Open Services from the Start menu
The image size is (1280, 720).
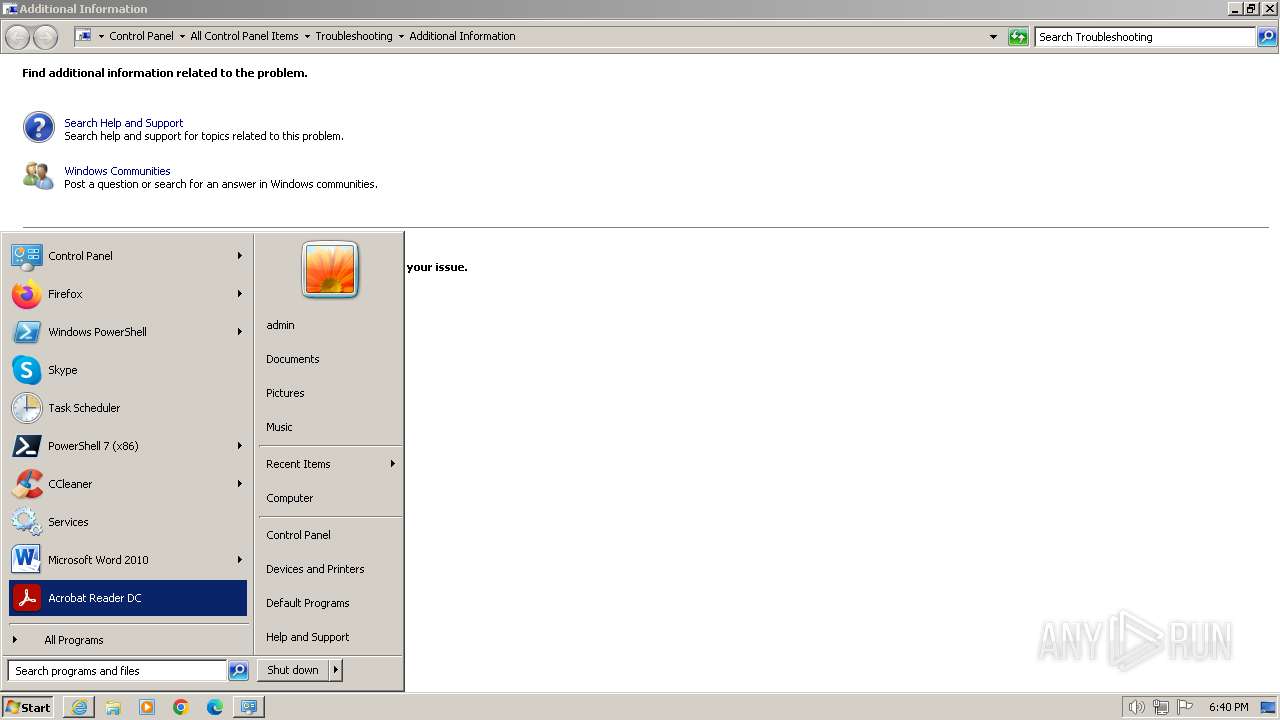pyautogui.click(x=27, y=522)
